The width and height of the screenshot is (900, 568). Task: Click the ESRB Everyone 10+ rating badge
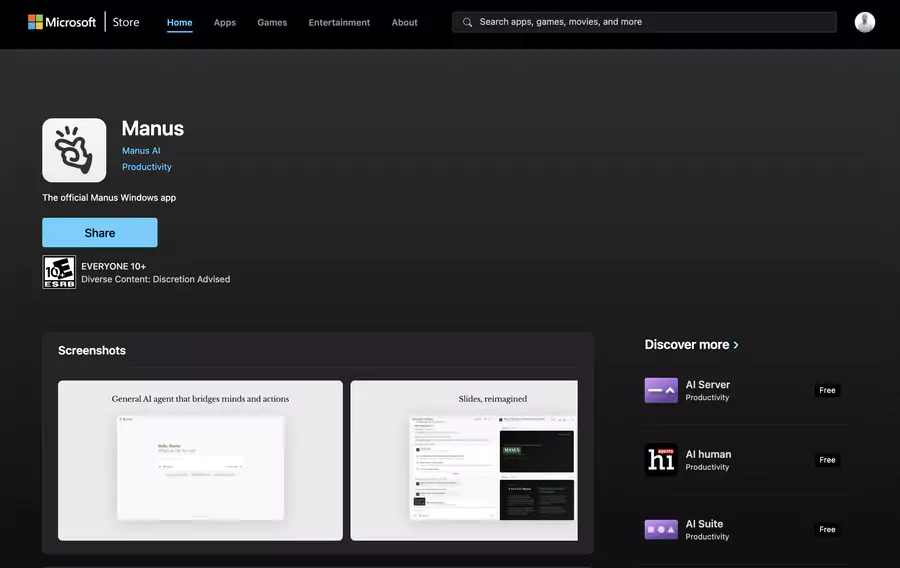point(59,272)
